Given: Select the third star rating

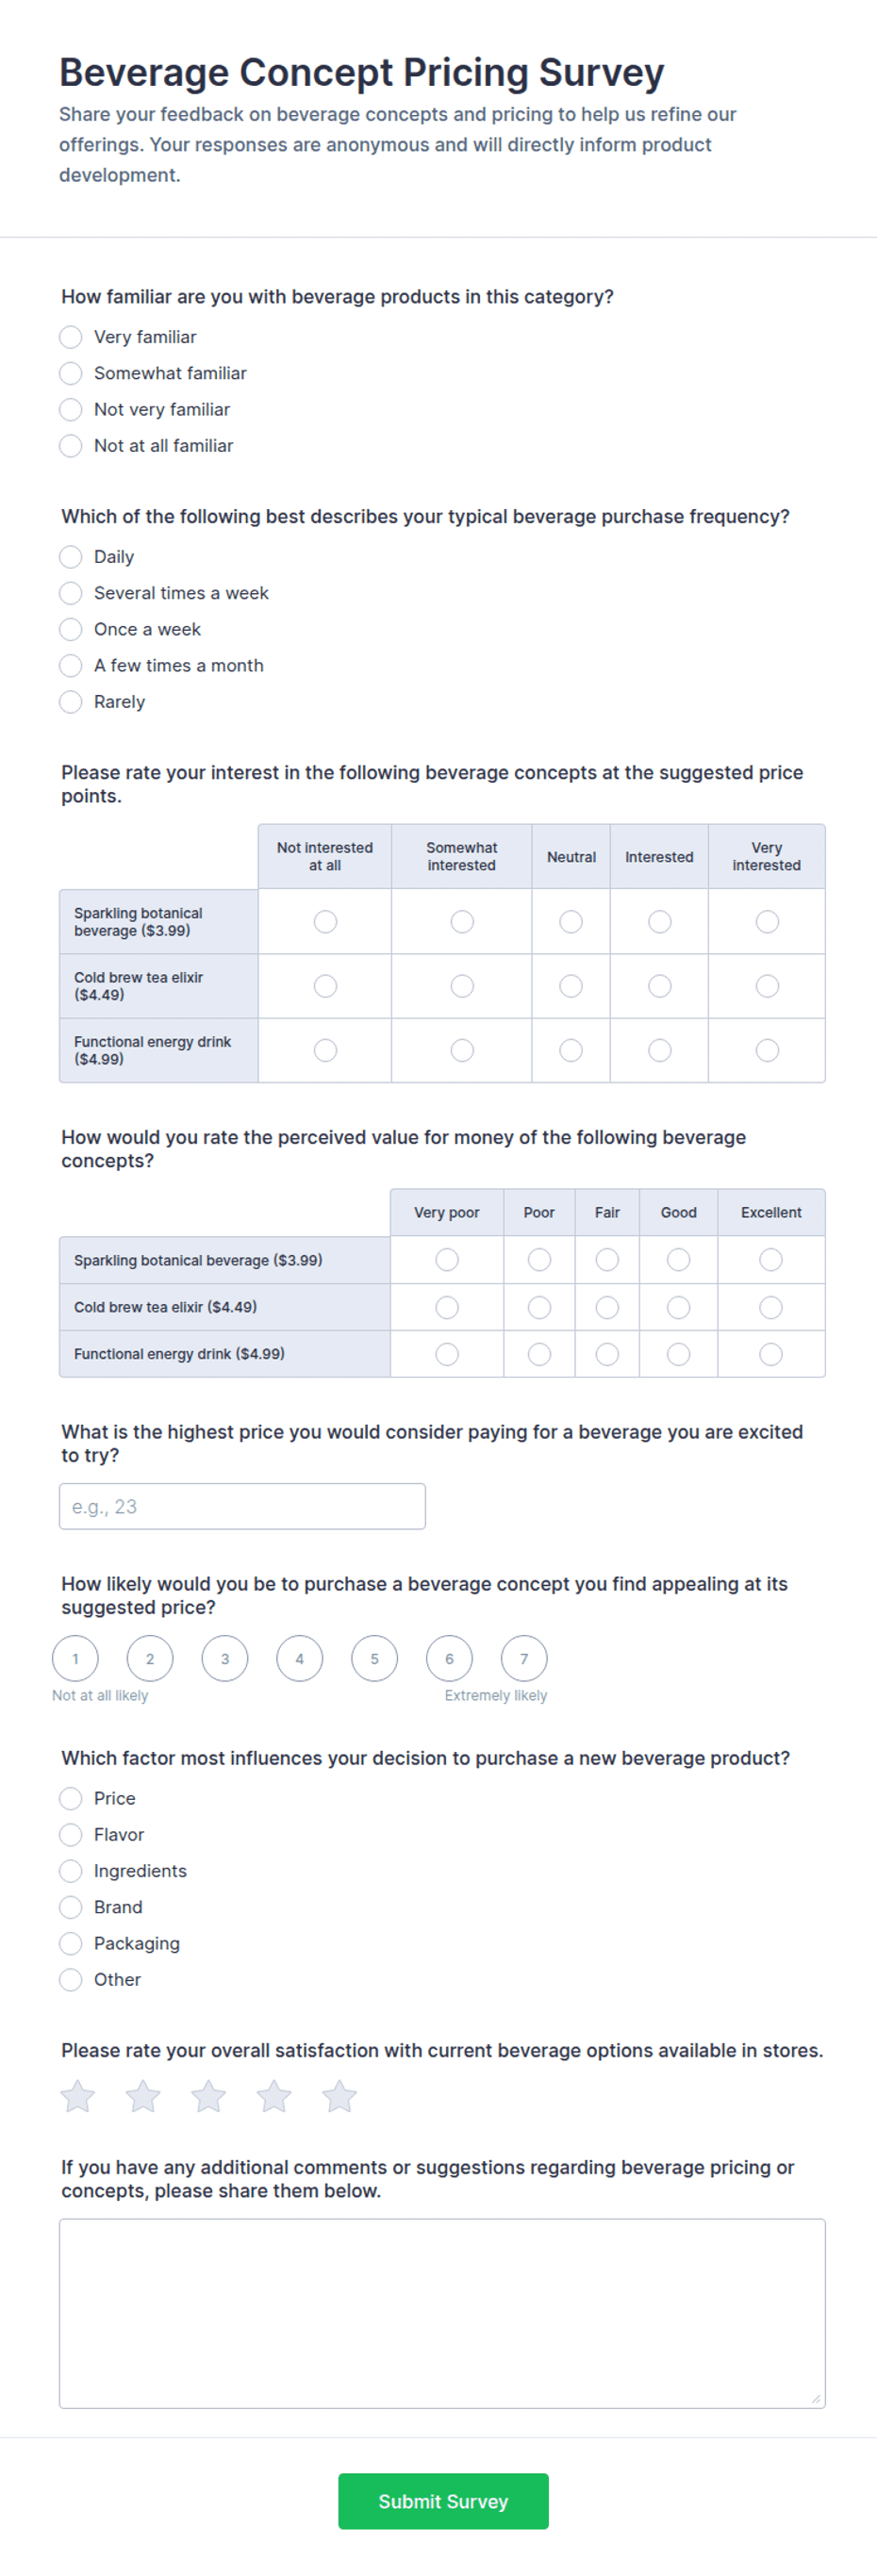Looking at the screenshot, I should [208, 2096].
